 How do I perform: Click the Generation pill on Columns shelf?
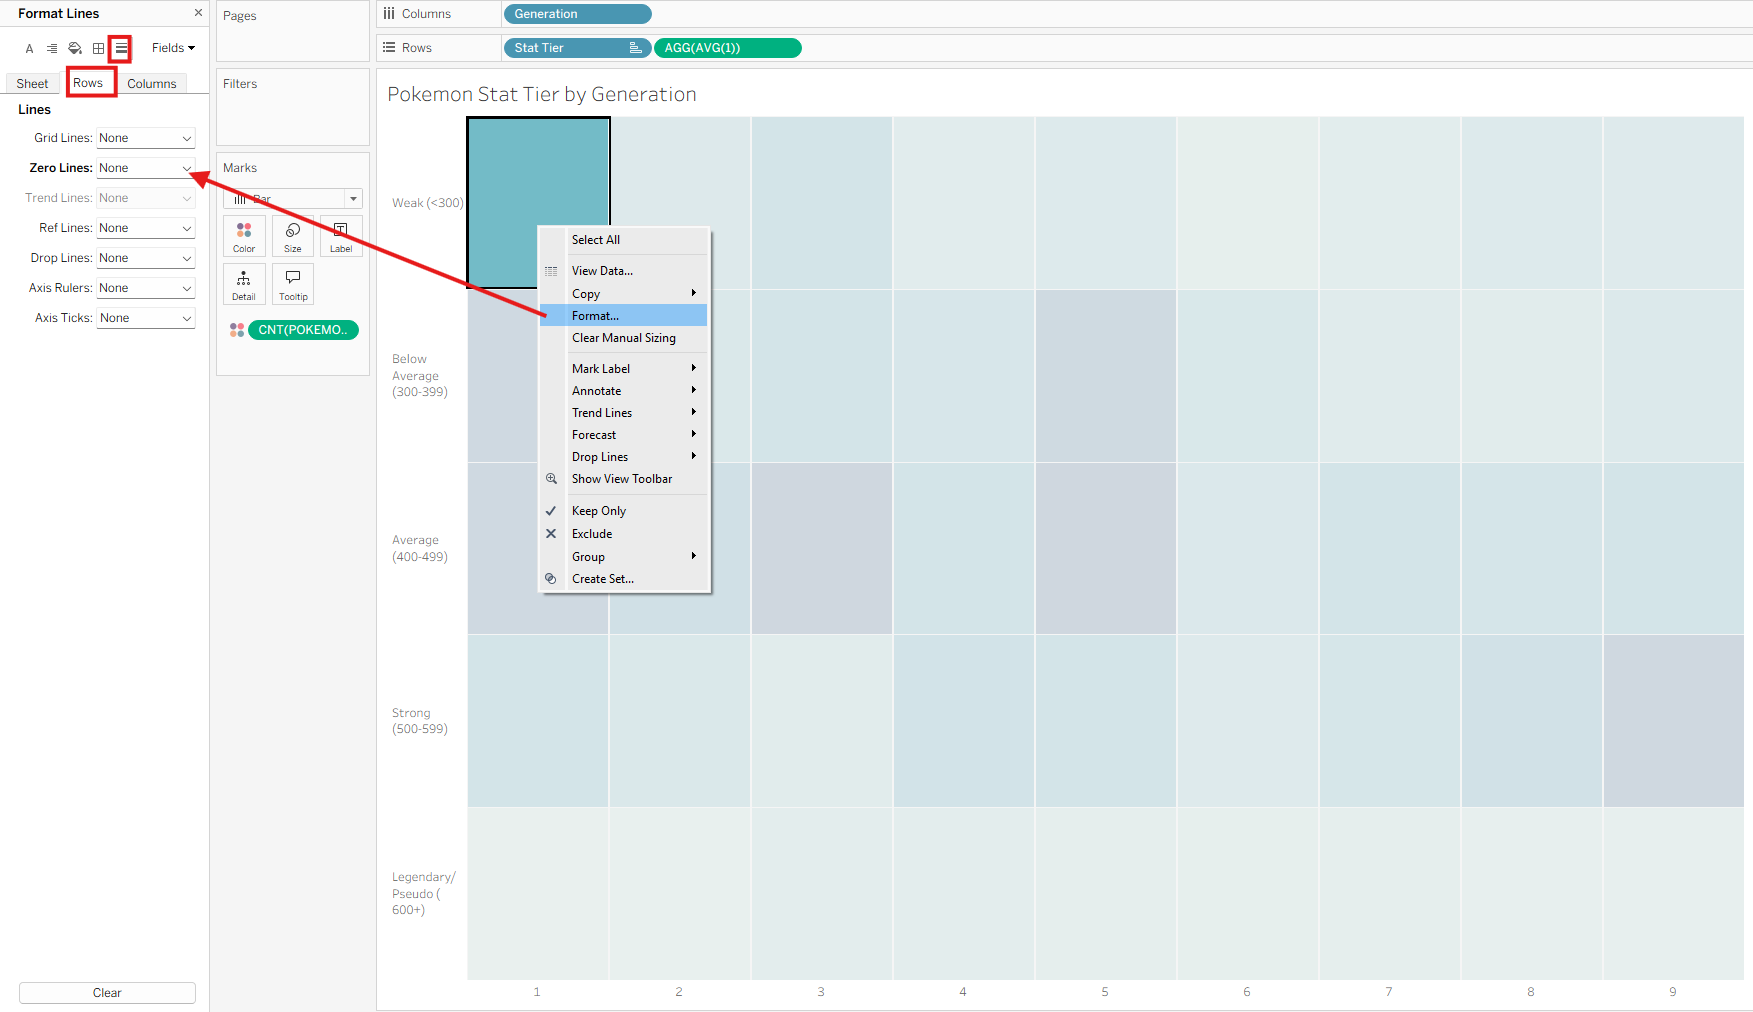coord(578,14)
